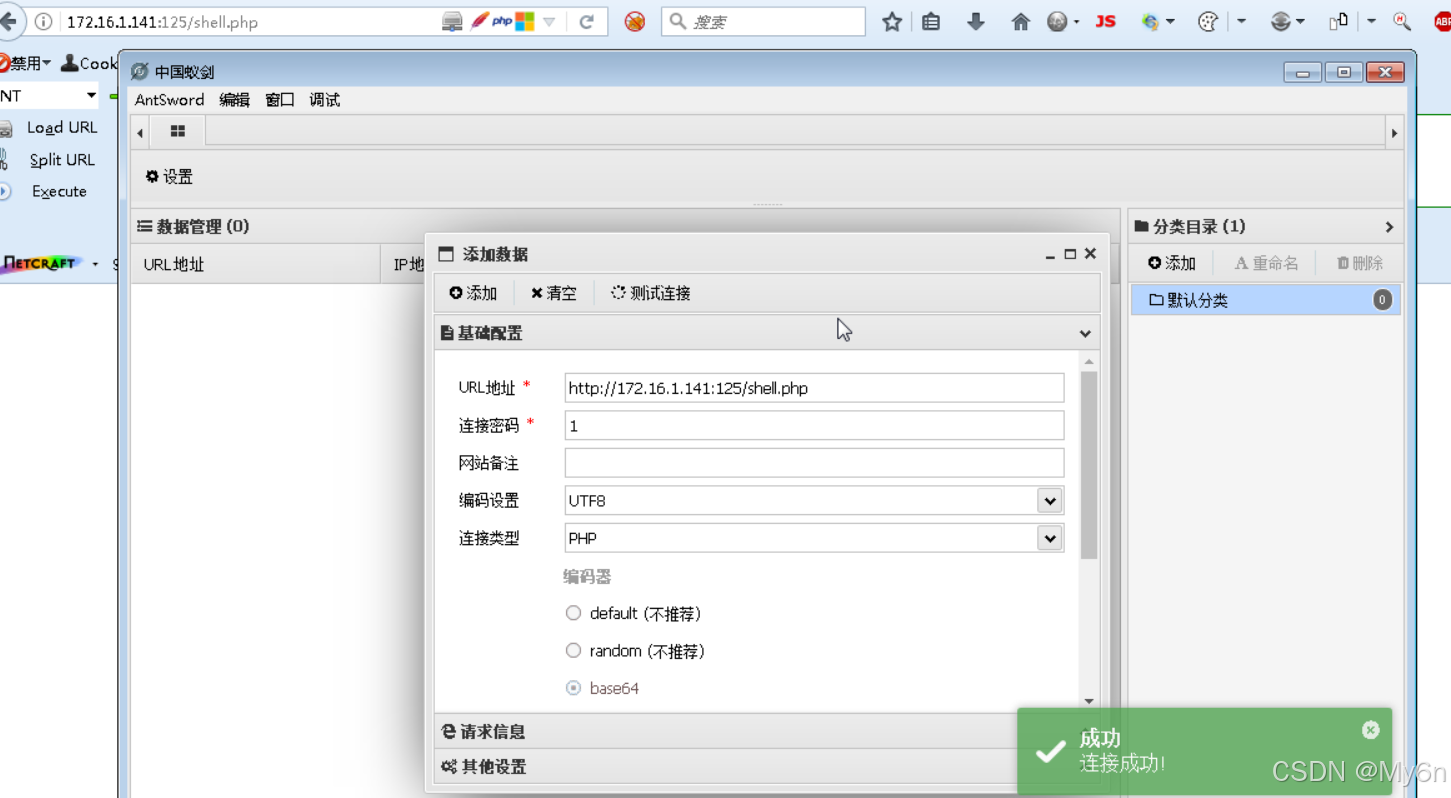The image size is (1451, 798).
Task: Click the red JS toolbar icon
Action: [x=1105, y=21]
